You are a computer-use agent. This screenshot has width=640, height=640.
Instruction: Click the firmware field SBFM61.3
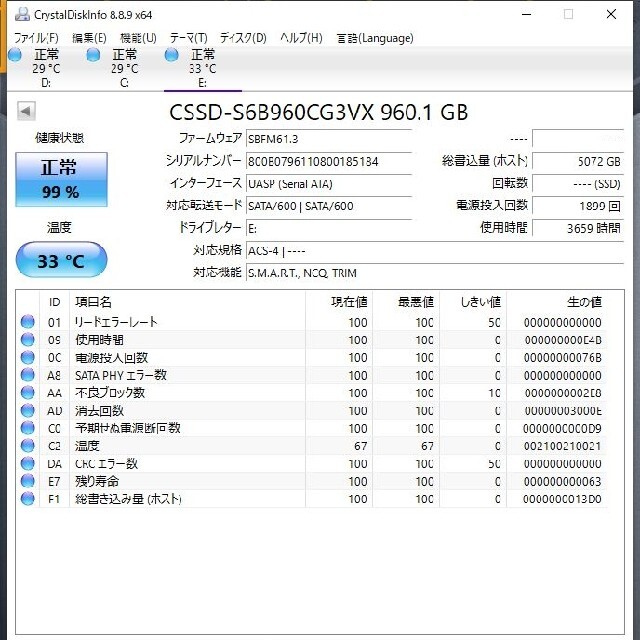pyautogui.click(x=329, y=139)
